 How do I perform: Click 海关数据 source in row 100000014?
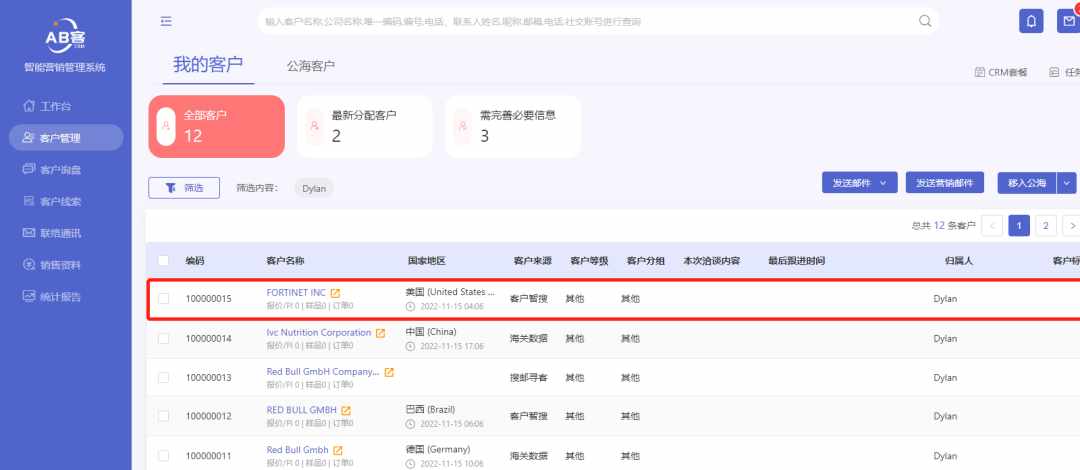tap(529, 338)
